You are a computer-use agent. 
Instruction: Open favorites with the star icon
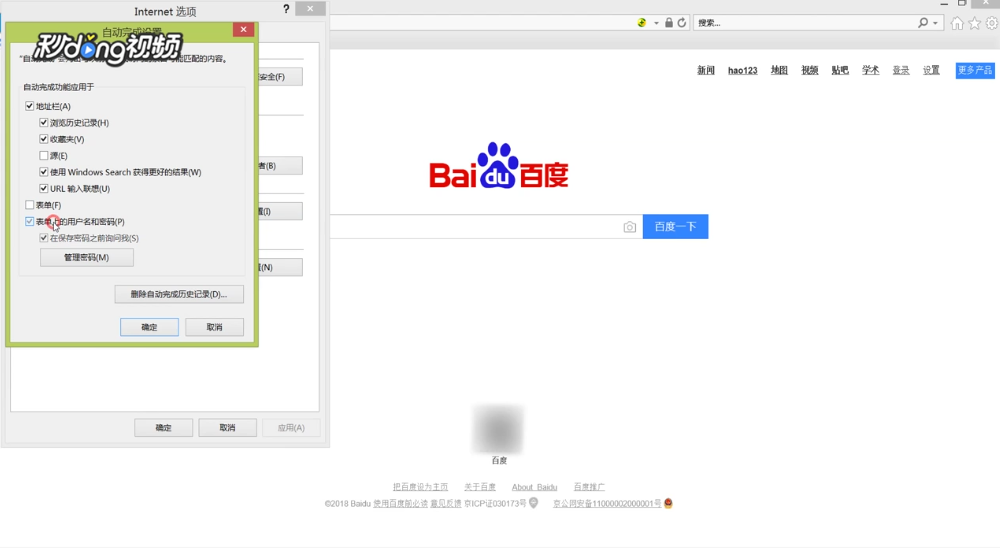[x=974, y=24]
